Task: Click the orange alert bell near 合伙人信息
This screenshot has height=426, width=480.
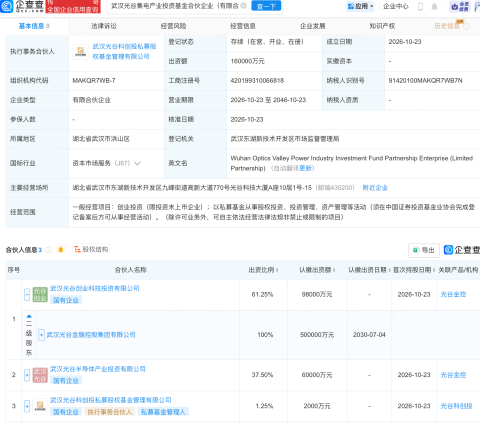Action: pyautogui.click(x=61, y=250)
